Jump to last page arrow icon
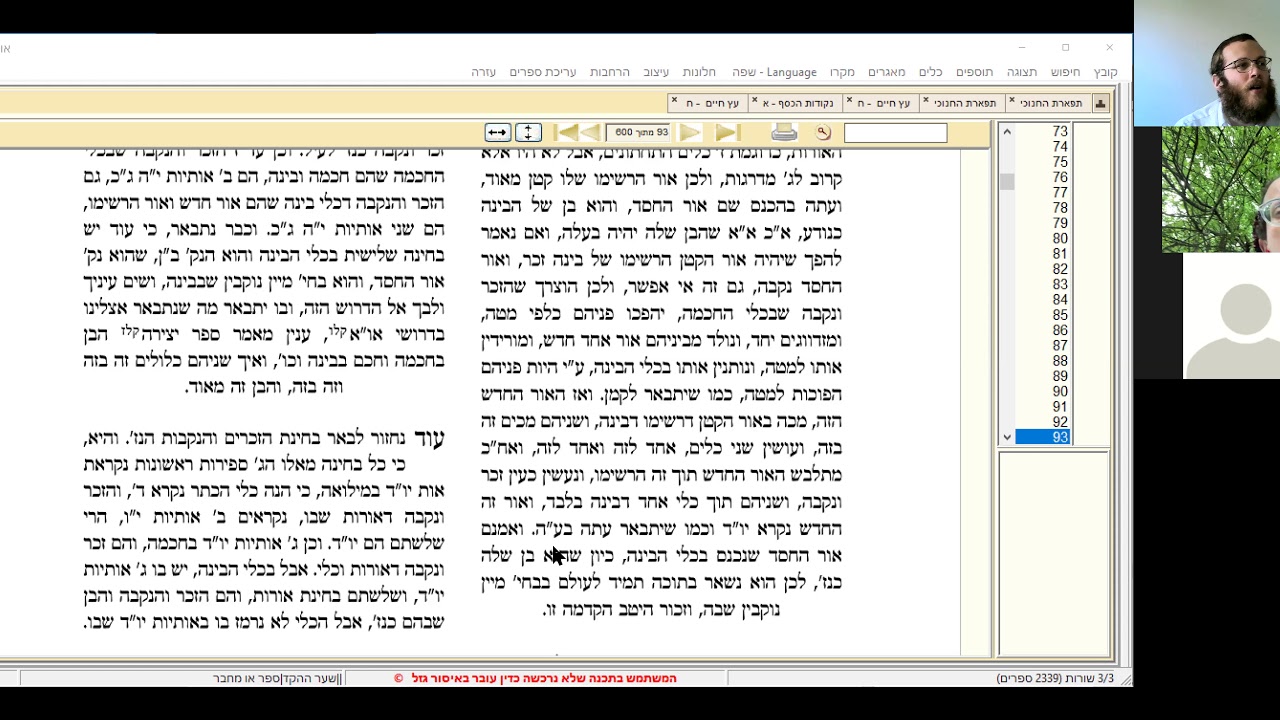1280x720 pixels. pos(727,132)
